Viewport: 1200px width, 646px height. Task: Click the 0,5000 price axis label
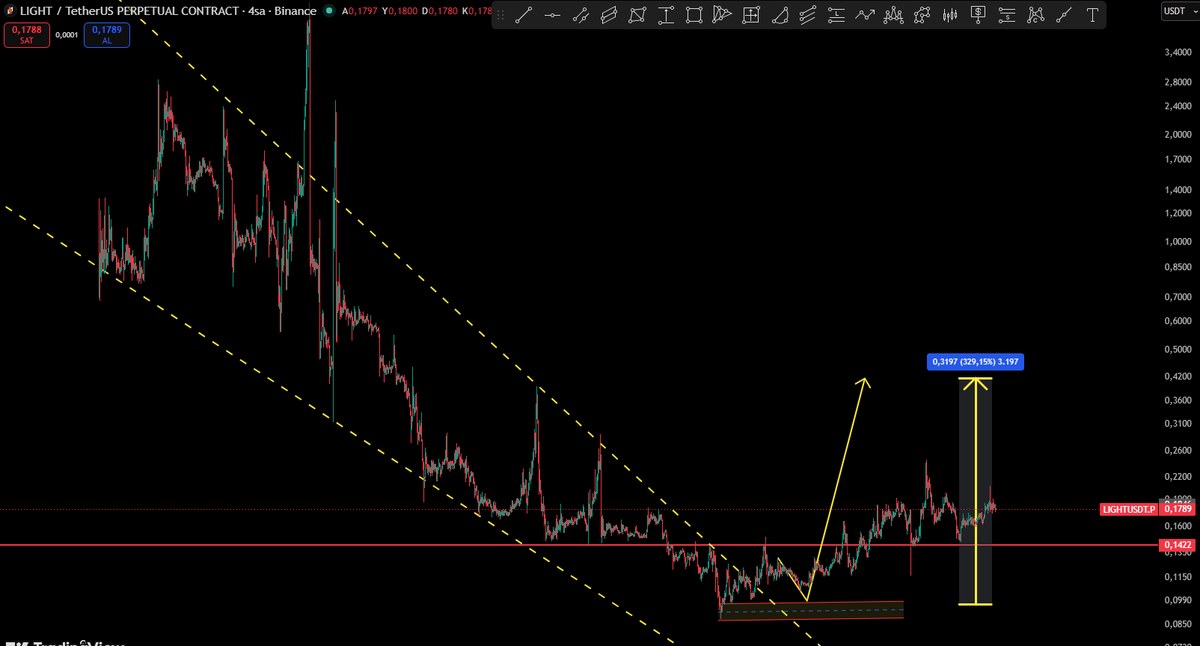click(1176, 349)
